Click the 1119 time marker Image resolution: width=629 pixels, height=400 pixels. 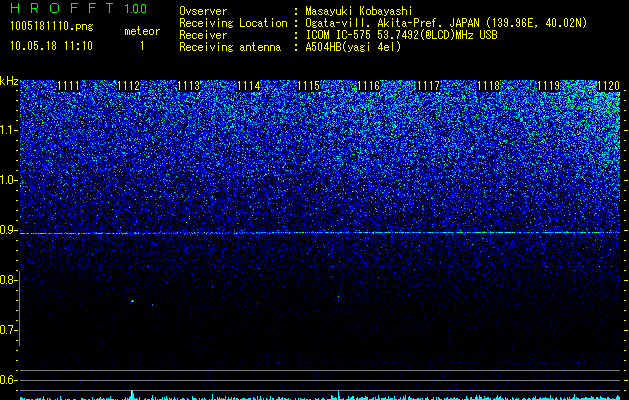click(x=548, y=86)
